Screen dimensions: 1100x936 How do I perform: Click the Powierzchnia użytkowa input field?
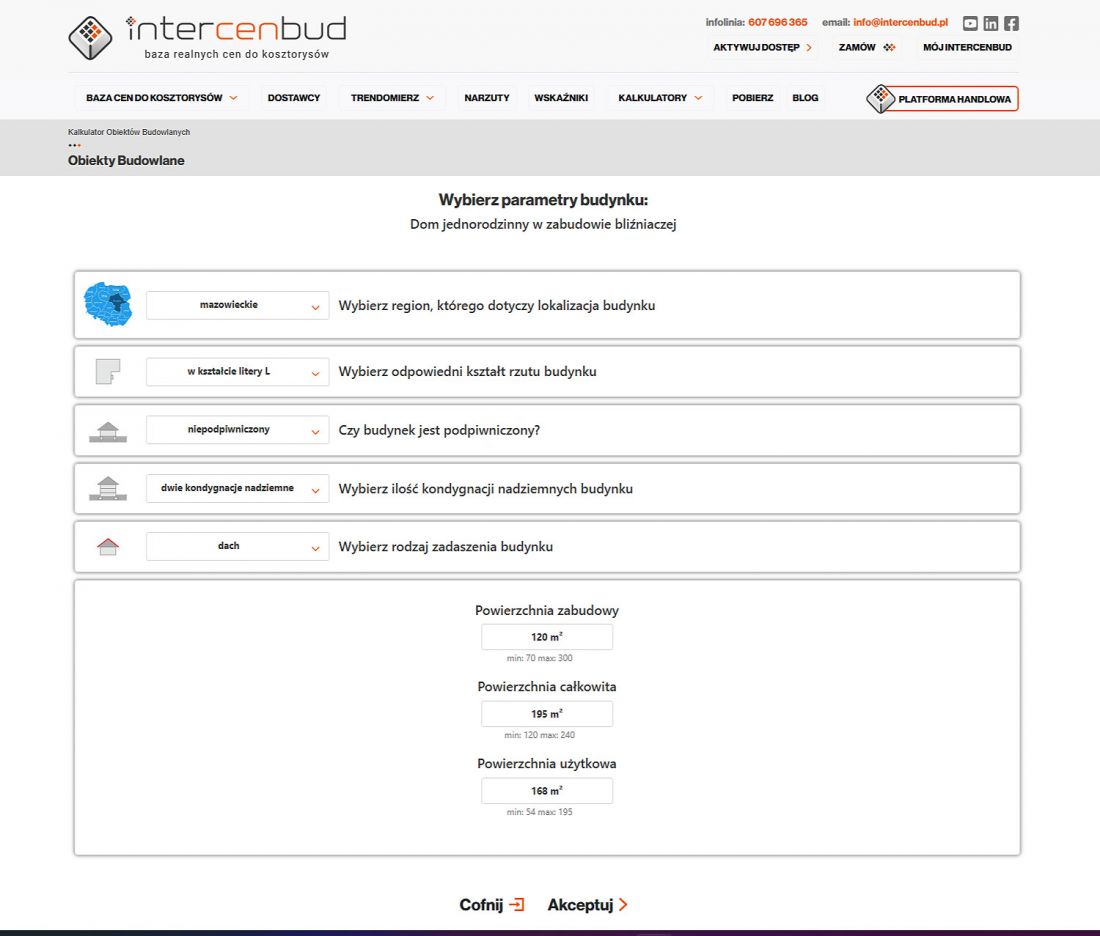coord(546,791)
